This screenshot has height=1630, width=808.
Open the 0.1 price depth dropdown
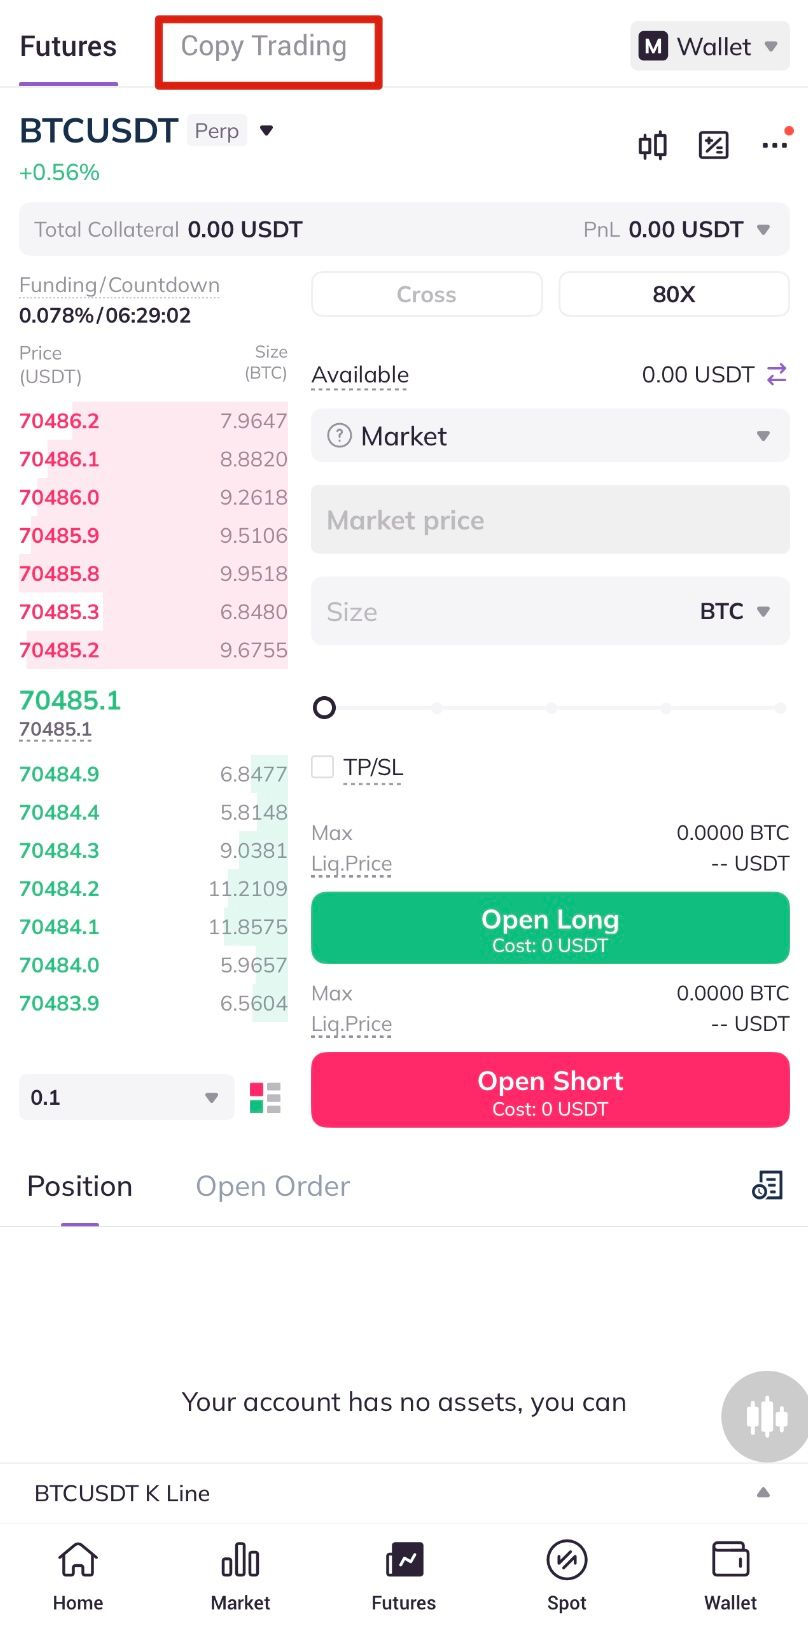pos(126,1098)
